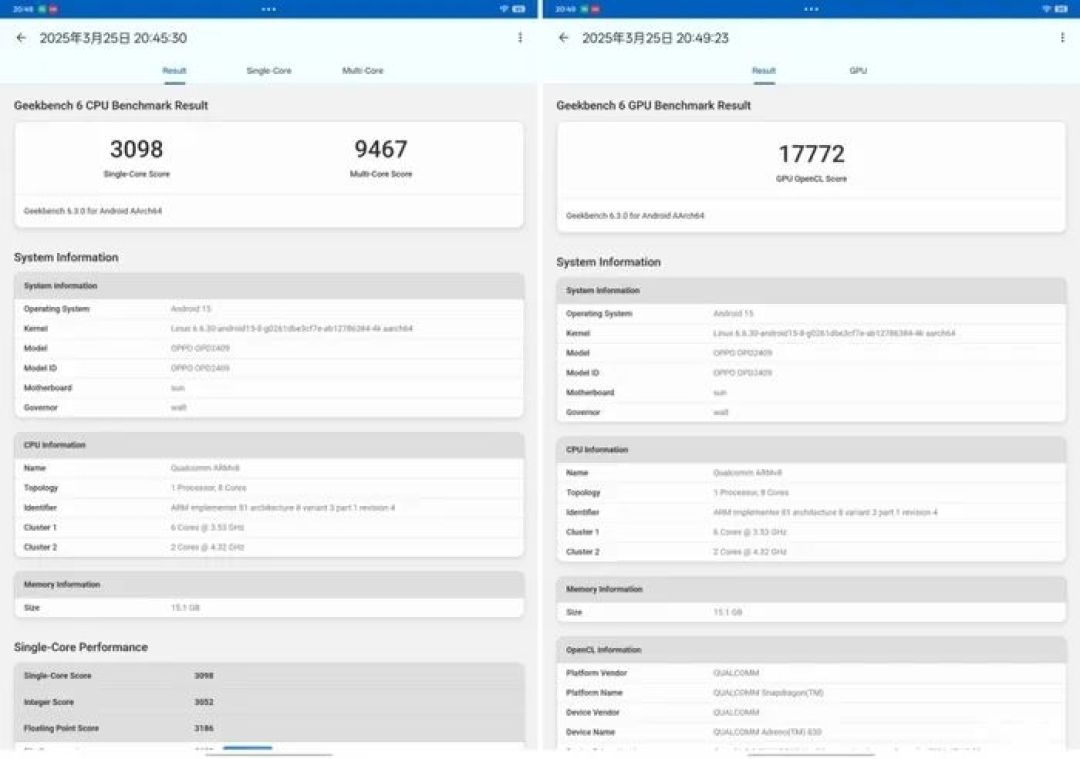Tap Memory Information section header on GPU screen

point(811,590)
